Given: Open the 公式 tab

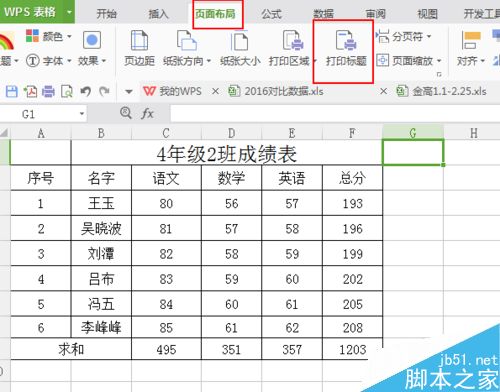Looking at the screenshot, I should click(x=271, y=14).
